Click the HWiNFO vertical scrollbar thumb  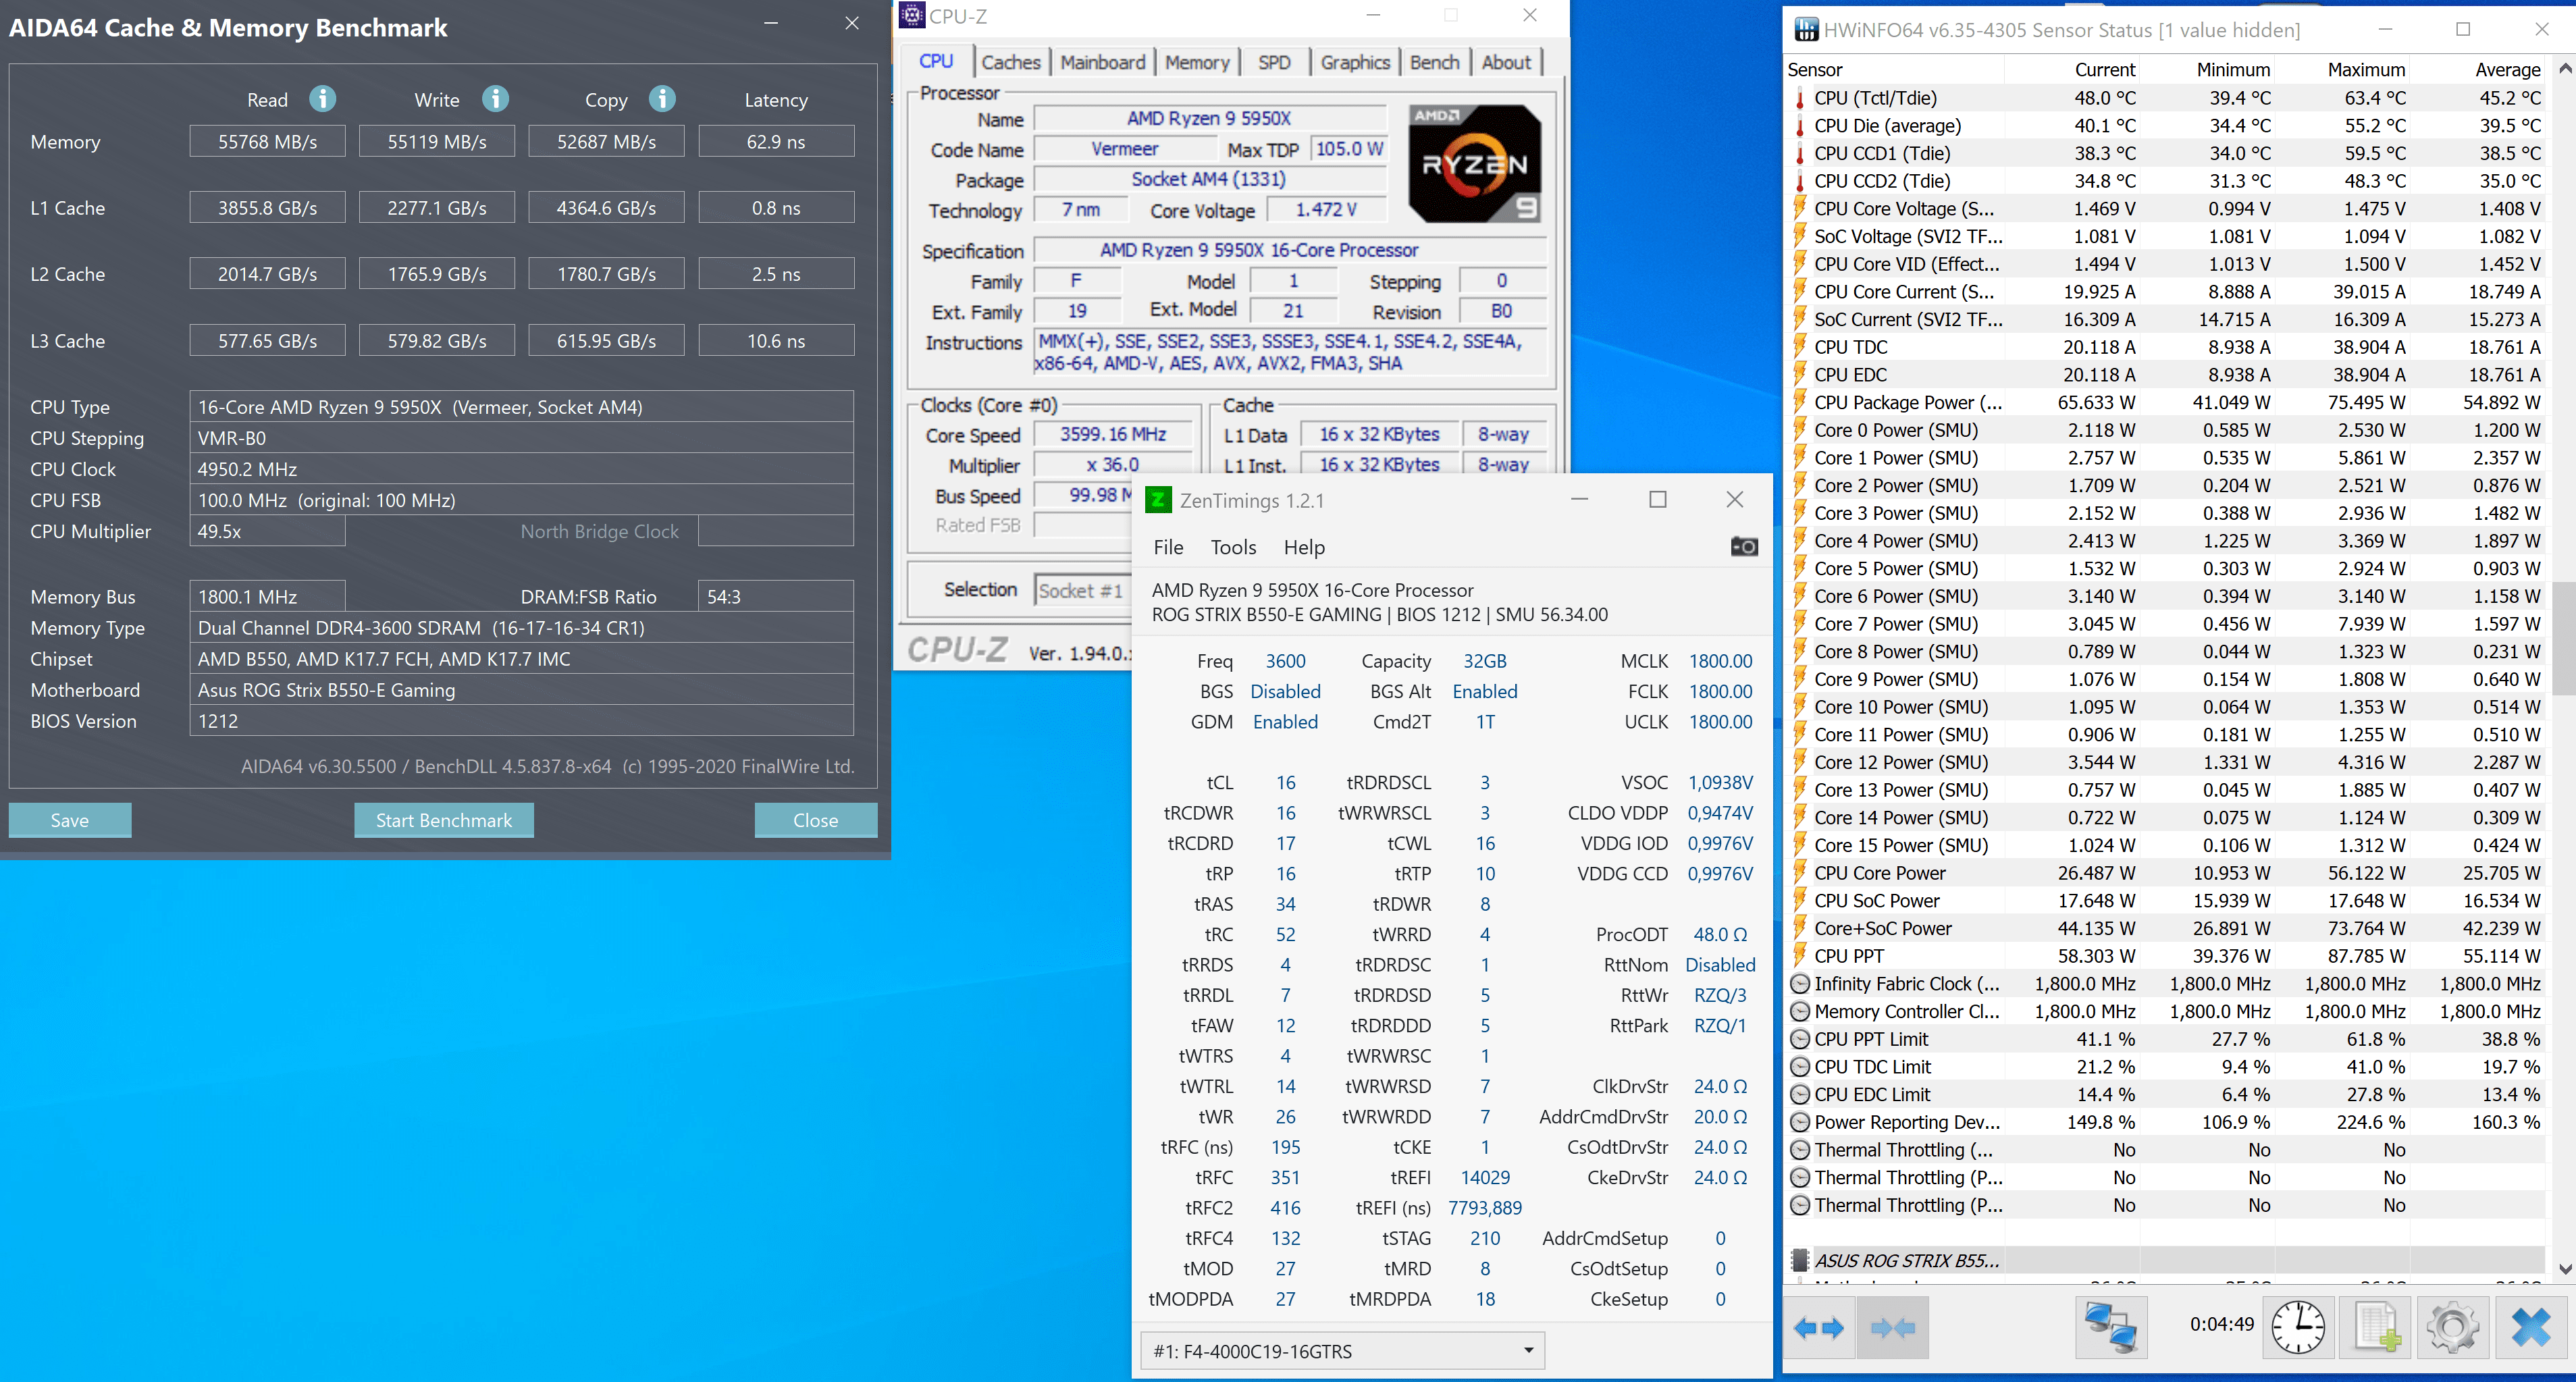2564,638
